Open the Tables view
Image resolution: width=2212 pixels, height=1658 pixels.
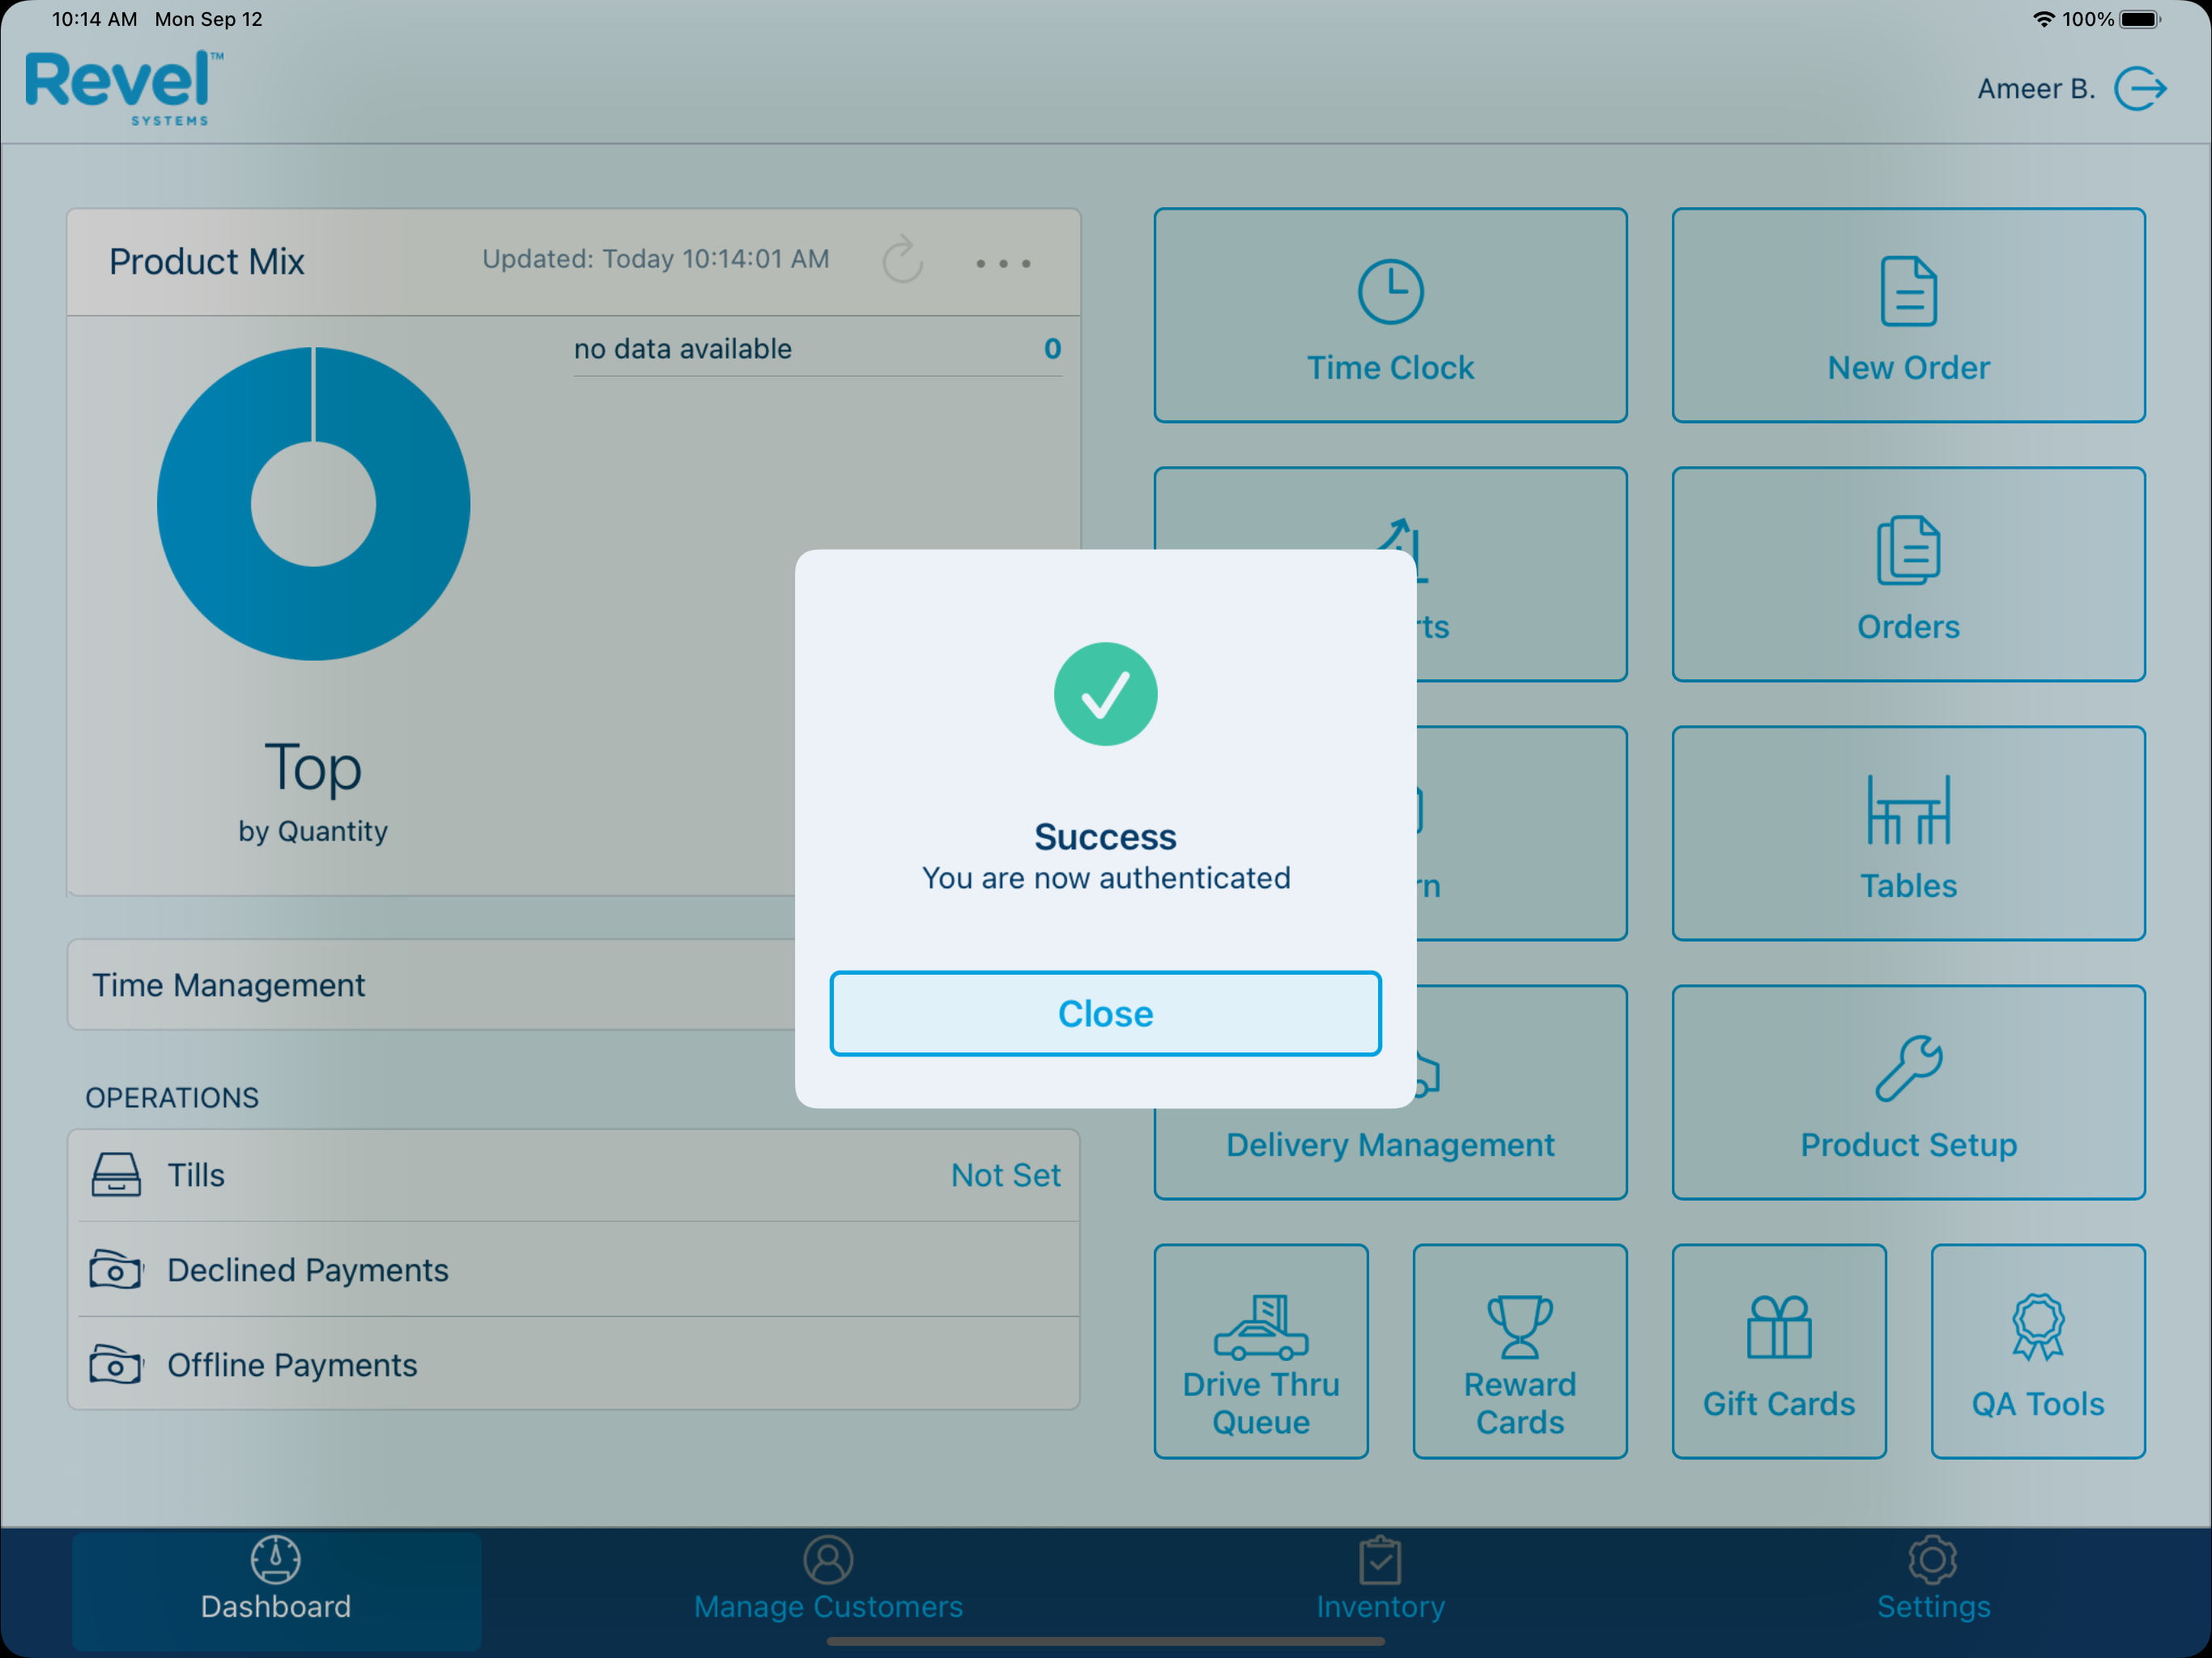1907,834
